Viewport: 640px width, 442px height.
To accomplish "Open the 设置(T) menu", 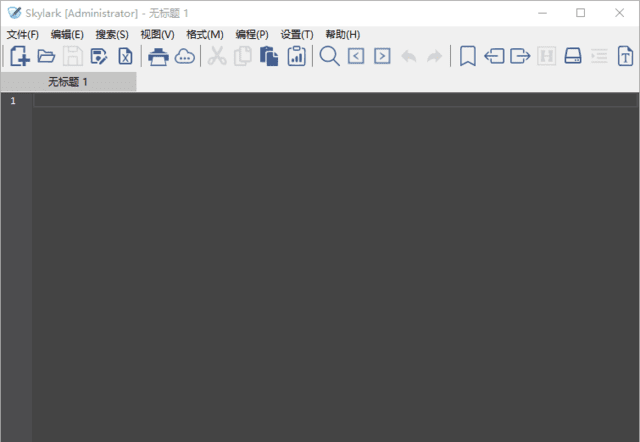I will tap(297, 35).
